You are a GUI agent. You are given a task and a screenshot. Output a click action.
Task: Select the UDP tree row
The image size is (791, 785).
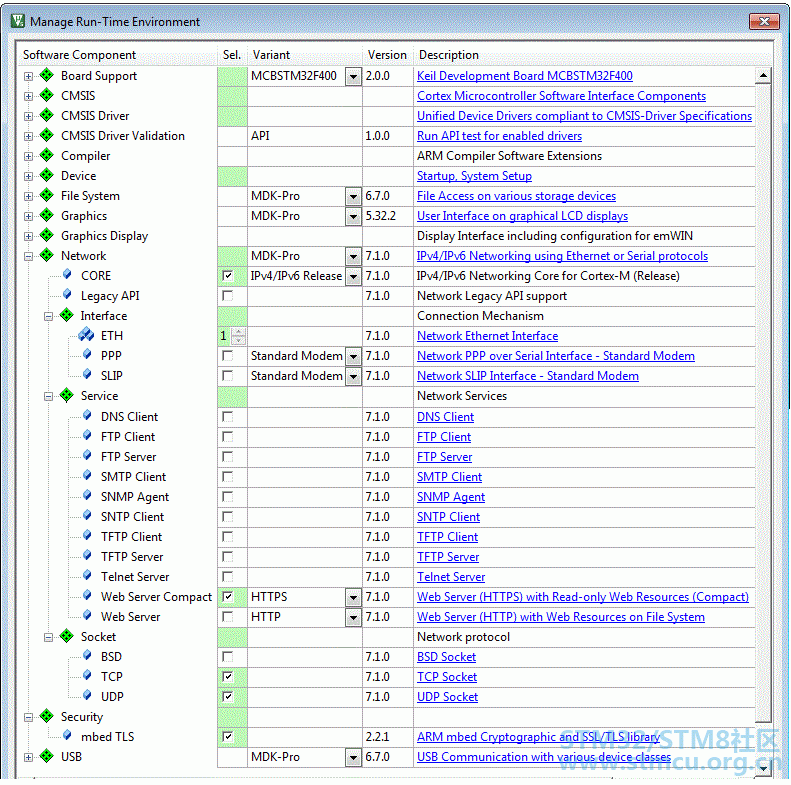(x=112, y=697)
